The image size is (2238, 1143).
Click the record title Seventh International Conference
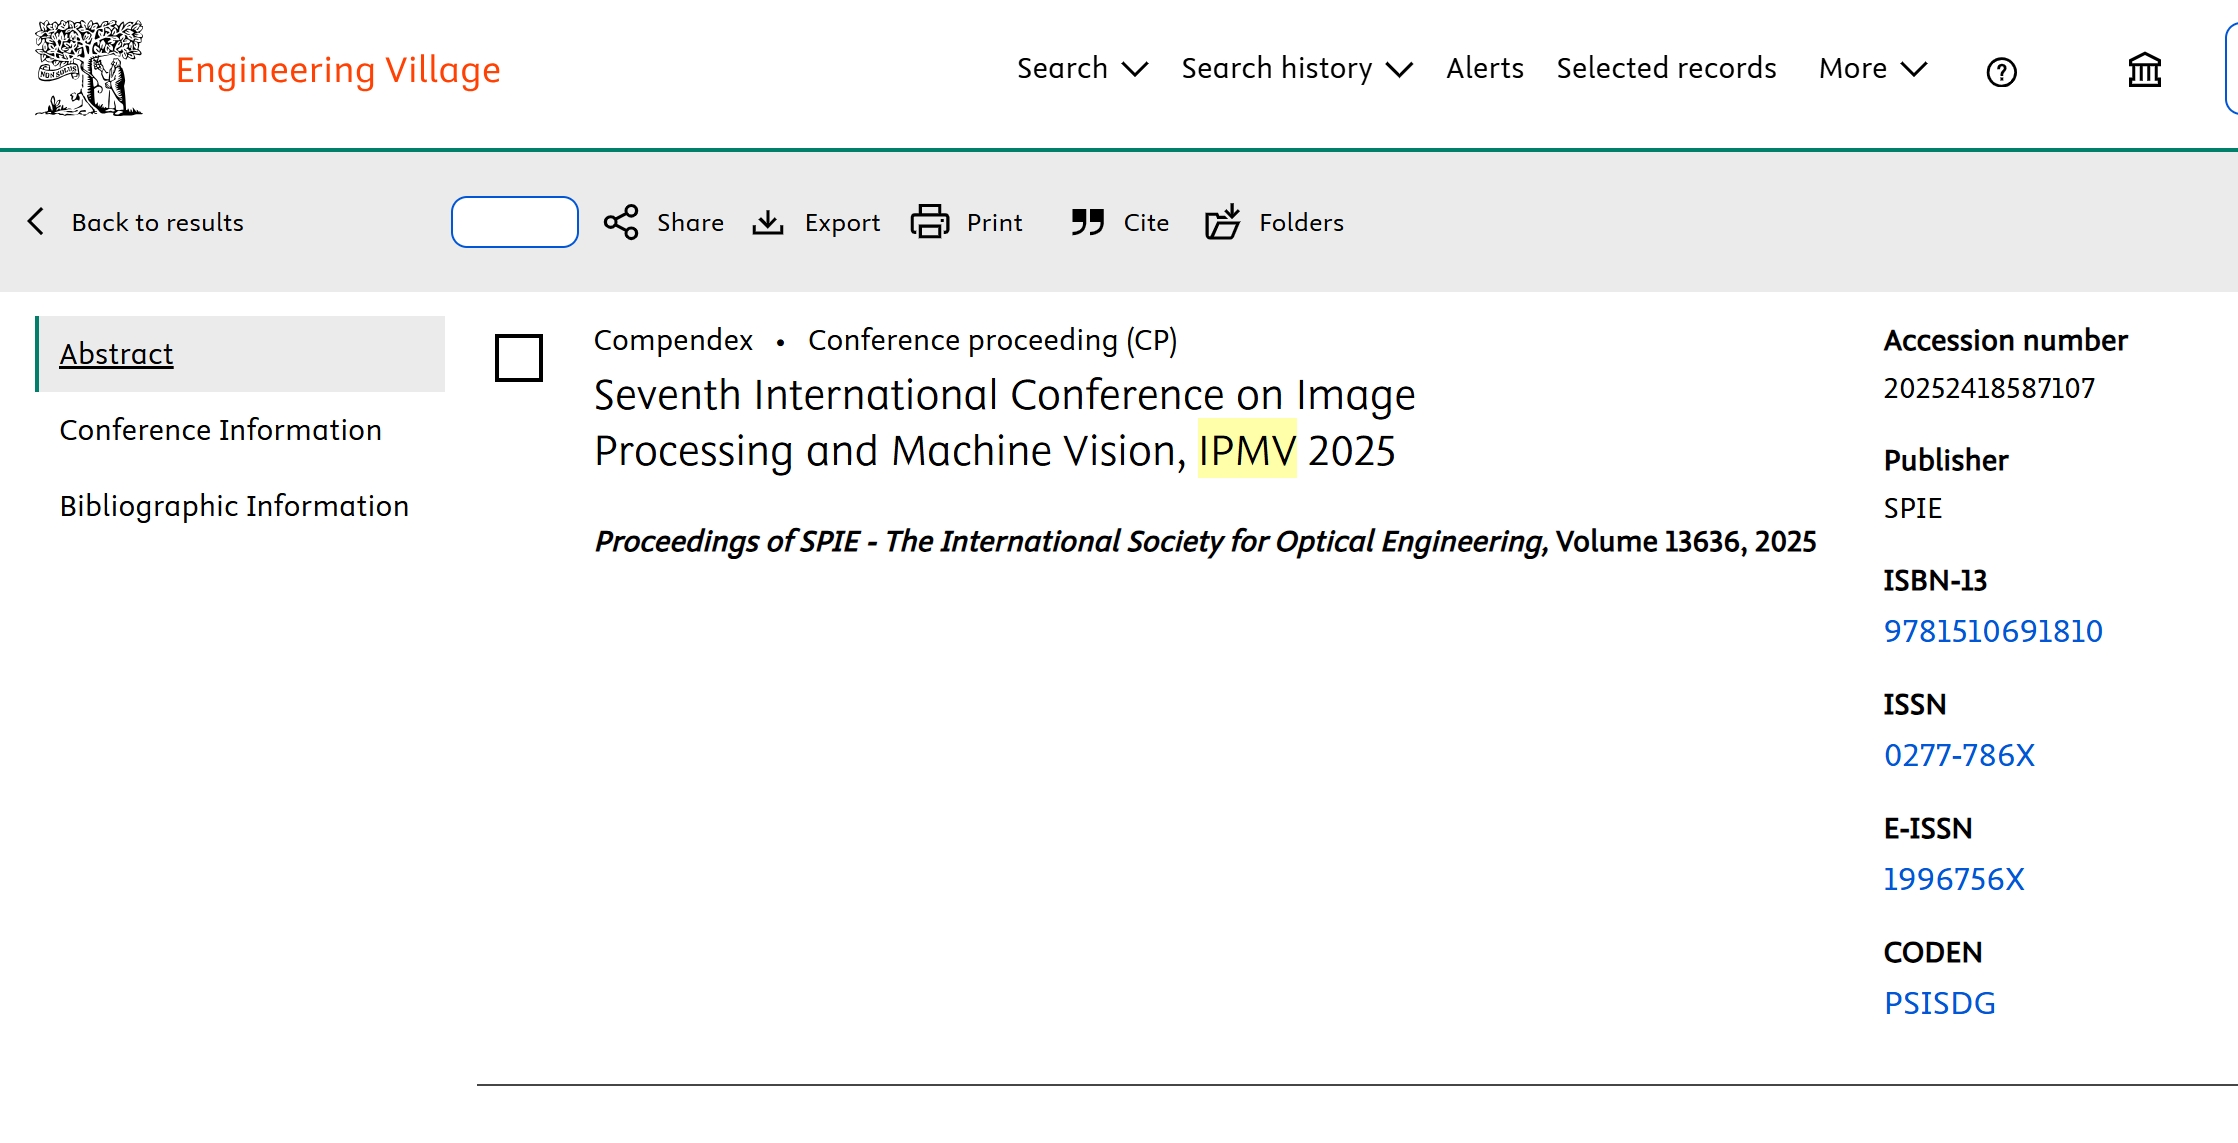pos(1004,422)
